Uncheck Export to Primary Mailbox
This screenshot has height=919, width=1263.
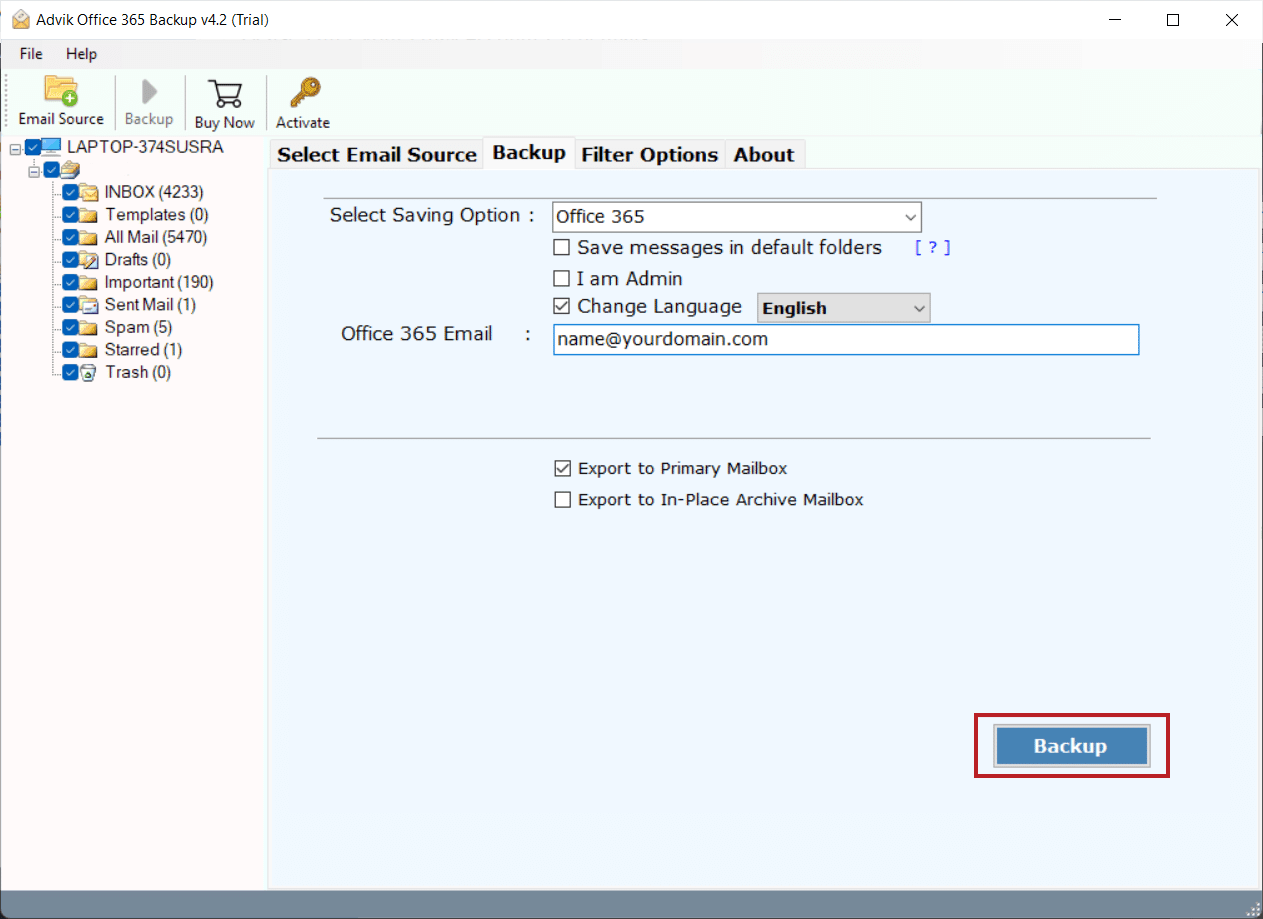(x=563, y=468)
